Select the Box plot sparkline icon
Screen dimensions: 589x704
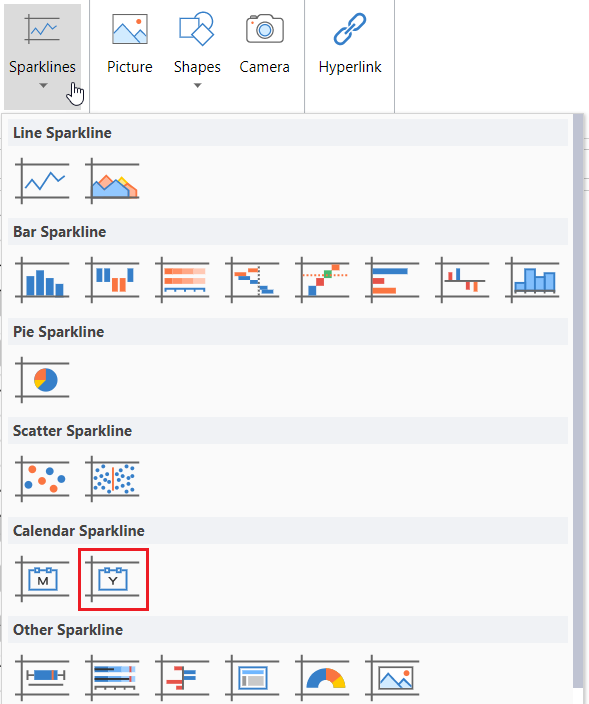tap(43, 678)
